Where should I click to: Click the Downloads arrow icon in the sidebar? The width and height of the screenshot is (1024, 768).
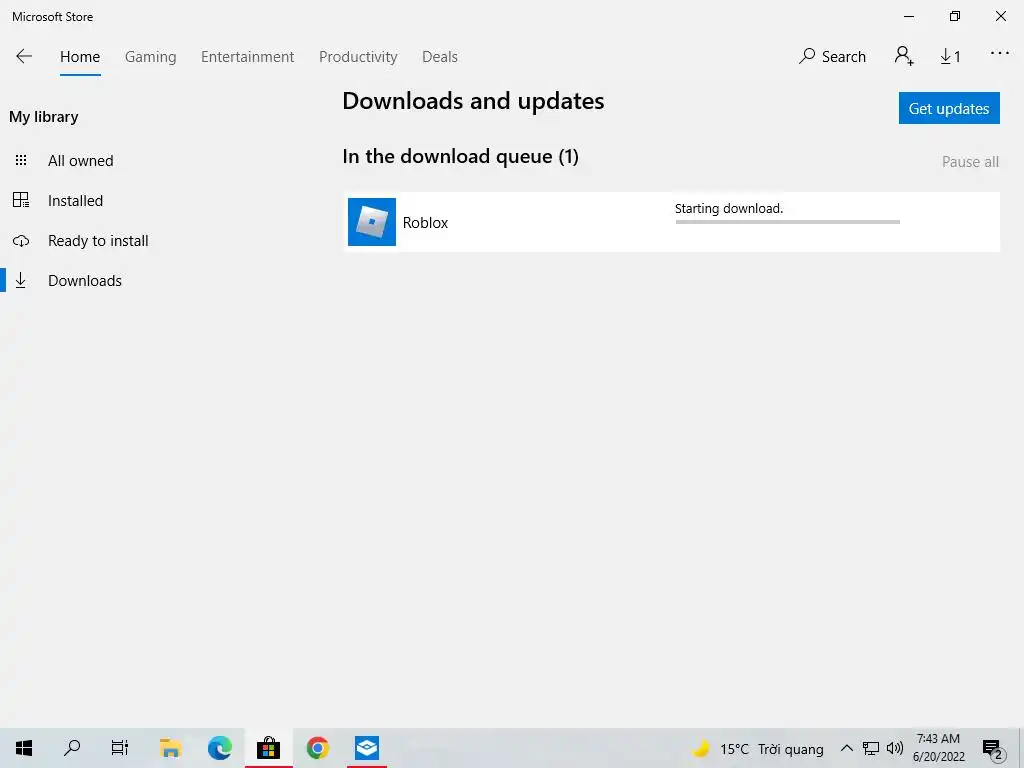click(x=21, y=280)
